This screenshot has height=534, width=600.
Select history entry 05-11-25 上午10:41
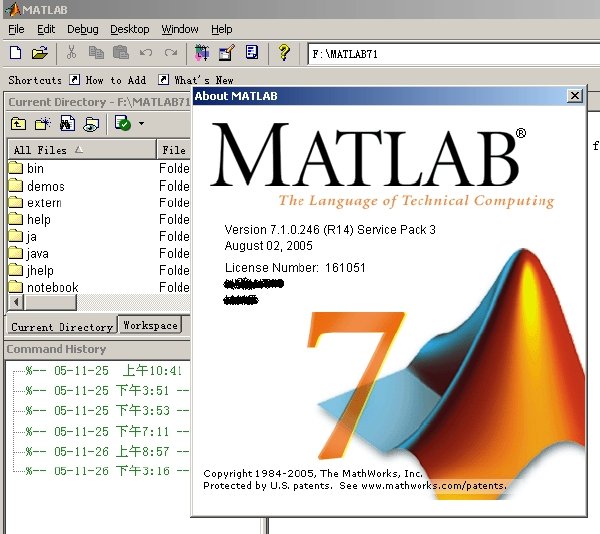click(x=103, y=370)
